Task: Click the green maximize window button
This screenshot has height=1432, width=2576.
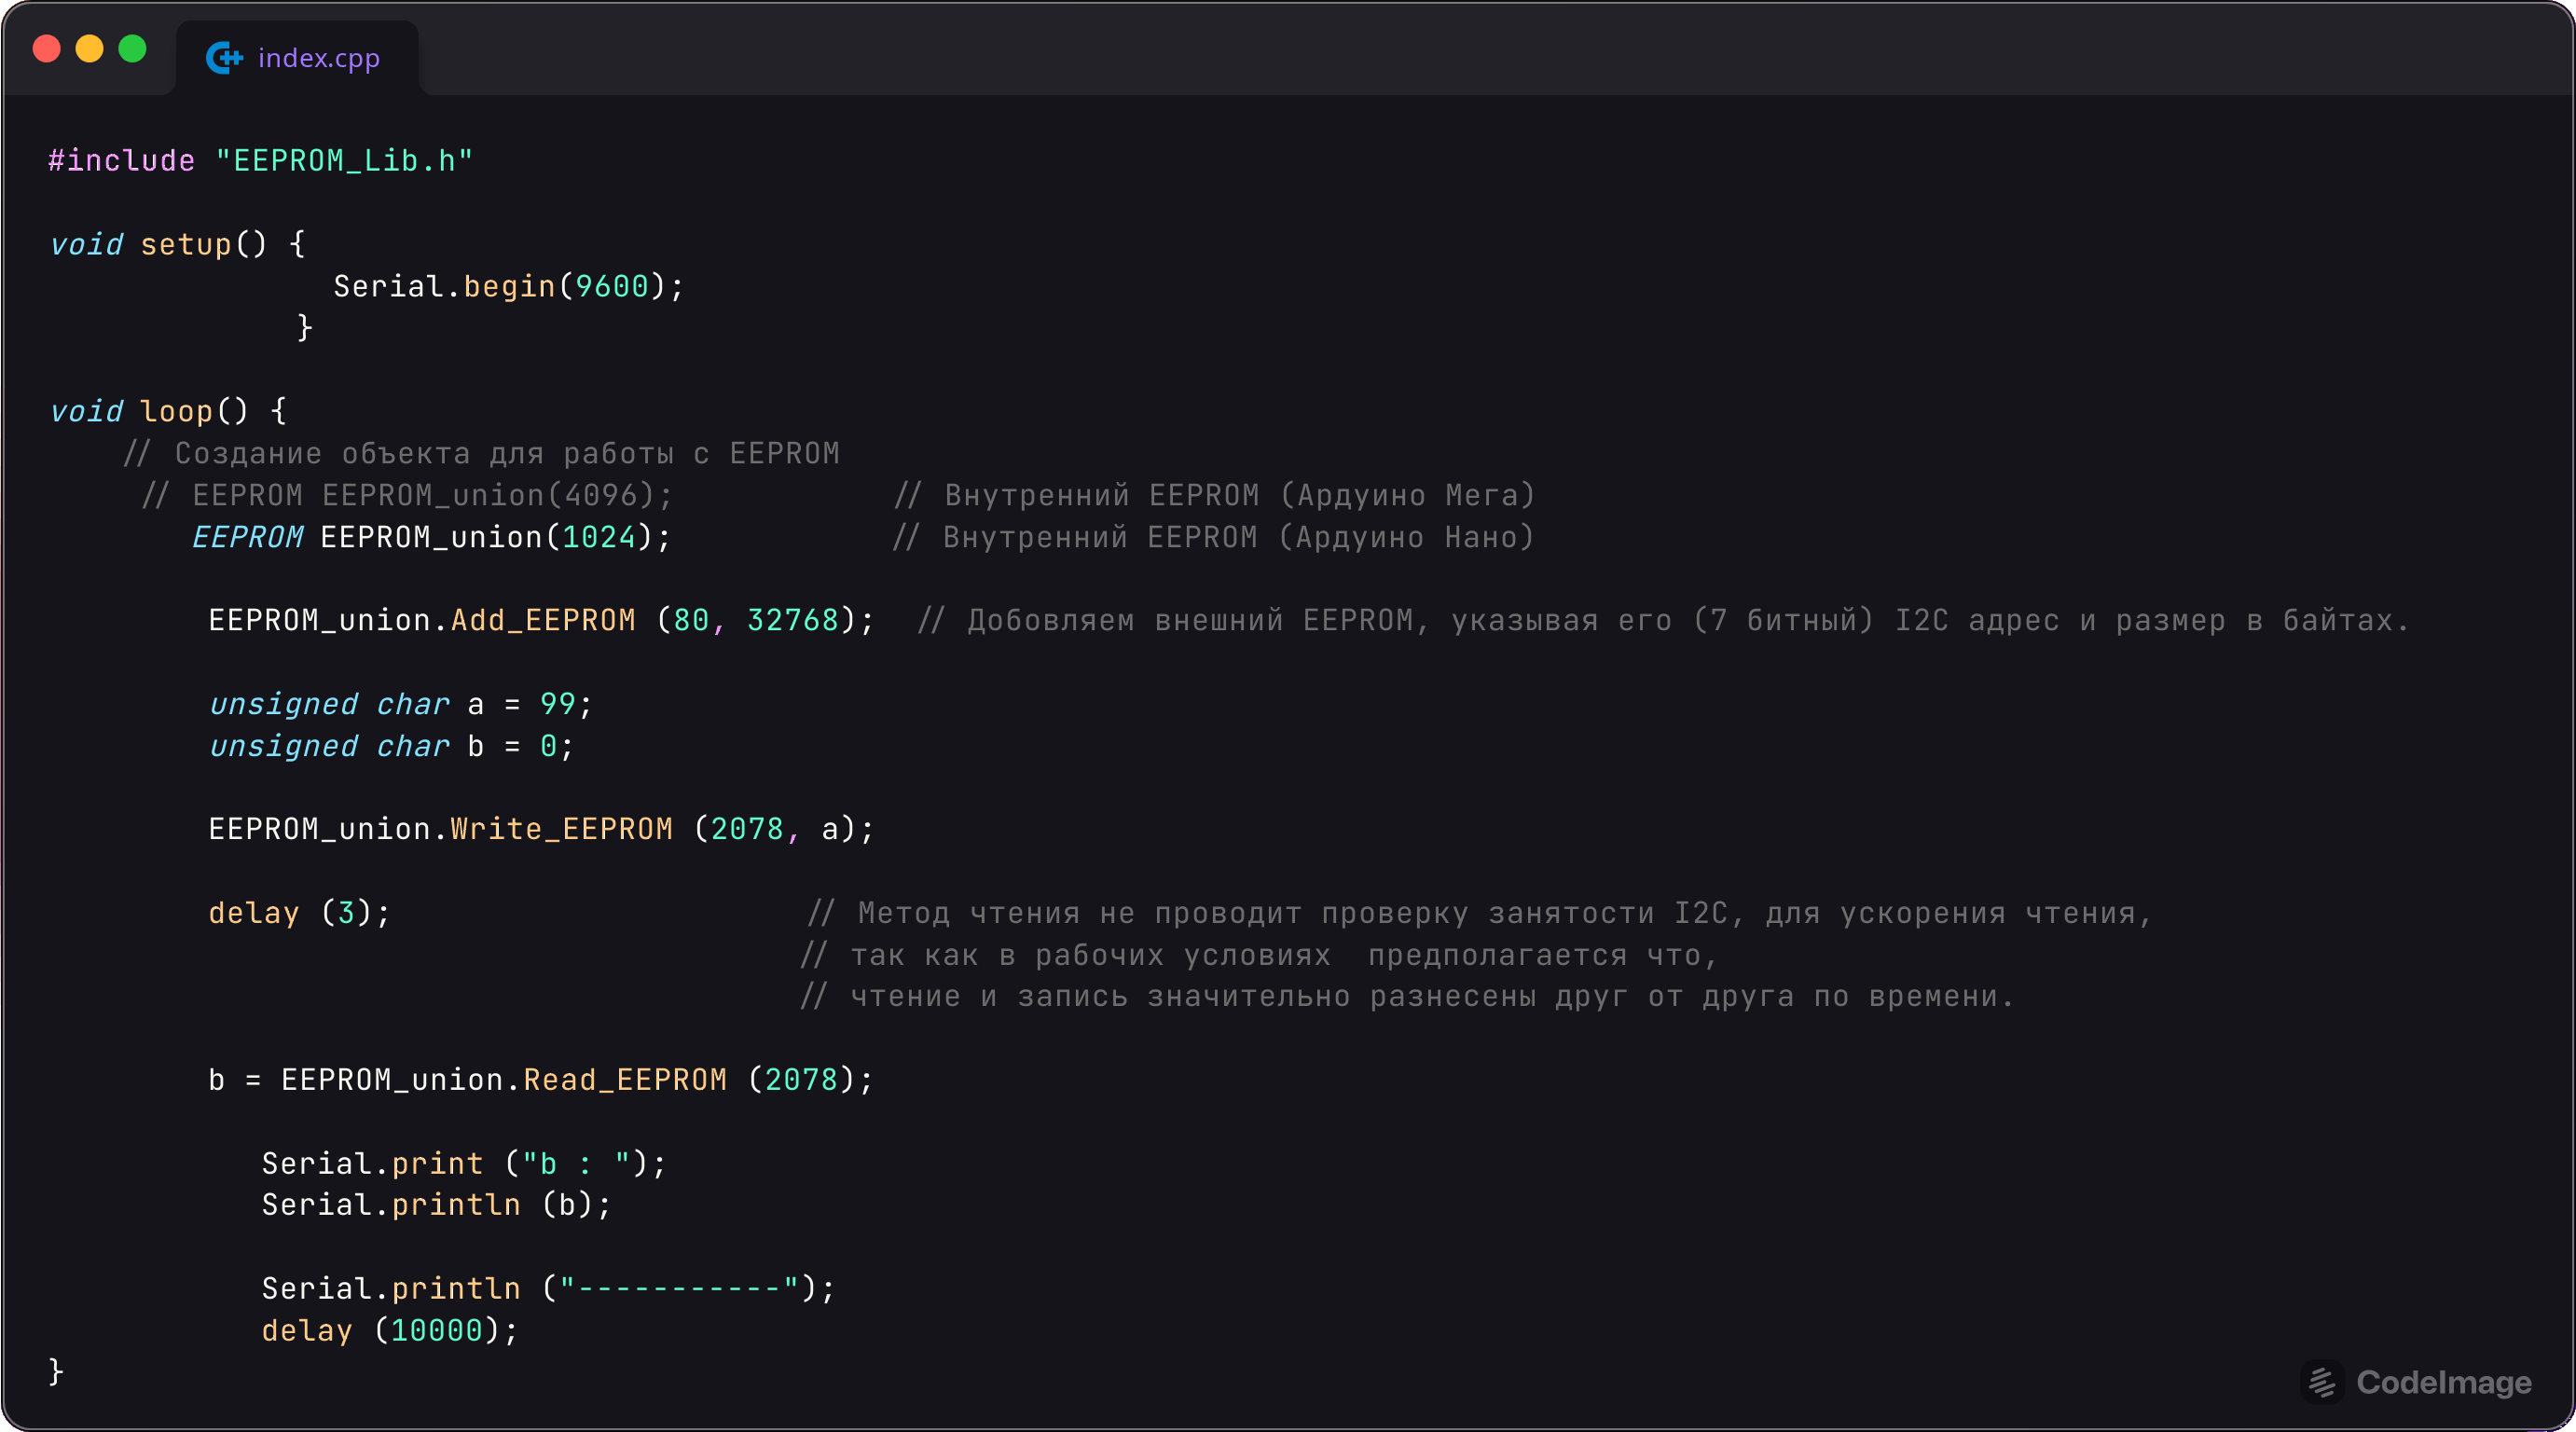Action: (133, 48)
